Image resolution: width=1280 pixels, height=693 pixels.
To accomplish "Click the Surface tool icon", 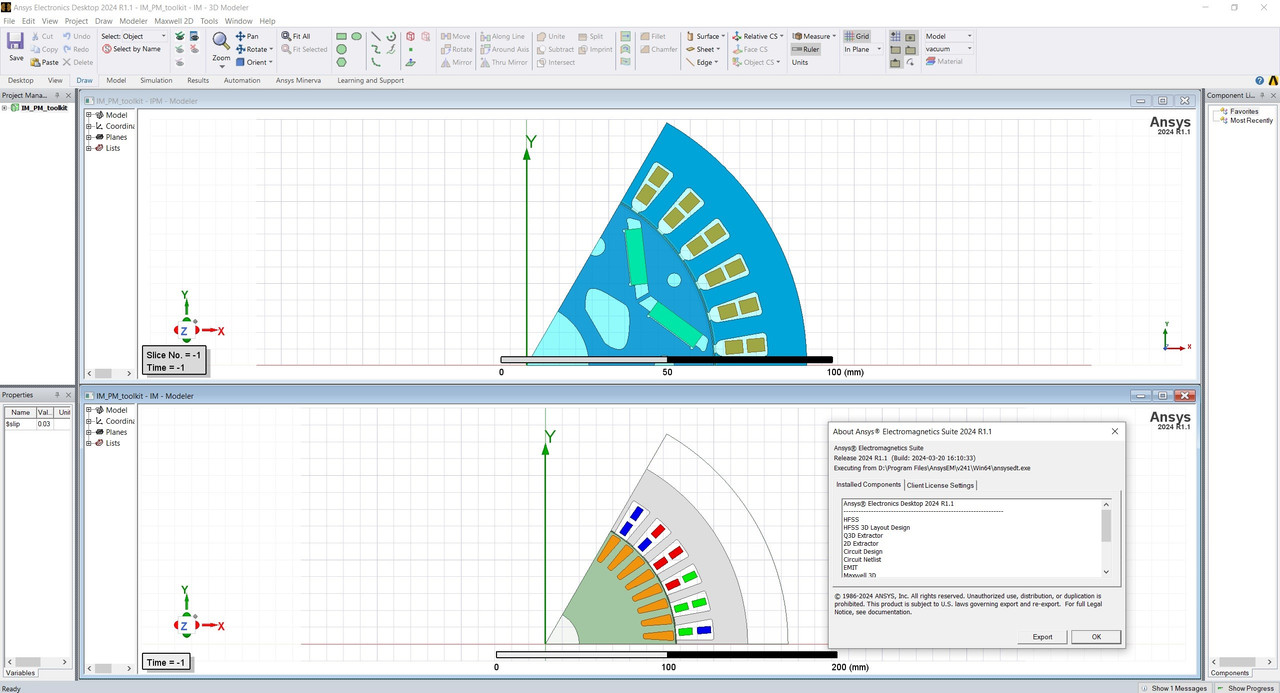I will click(689, 36).
